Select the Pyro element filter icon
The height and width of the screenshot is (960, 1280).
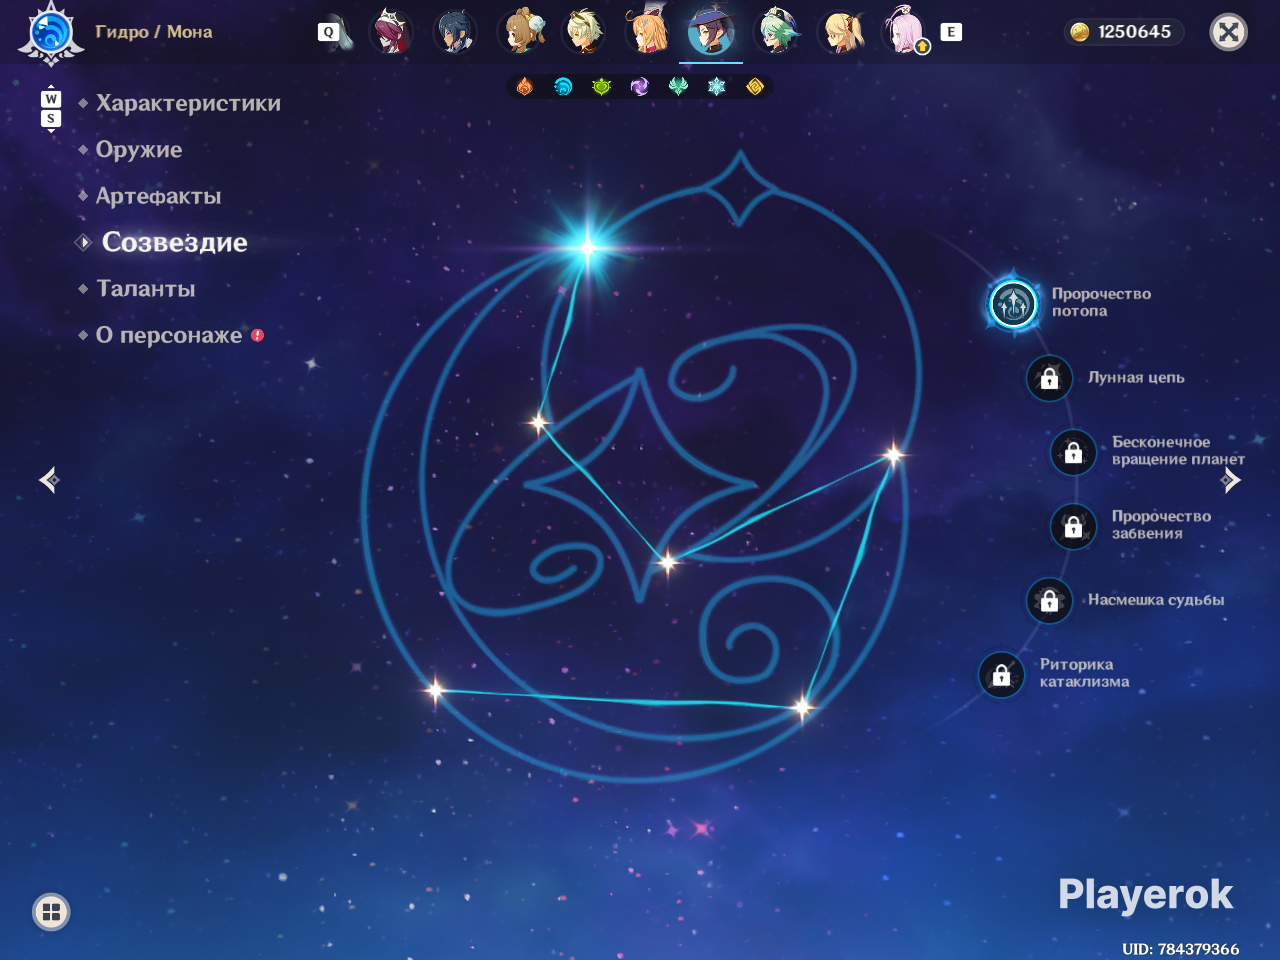(x=525, y=87)
